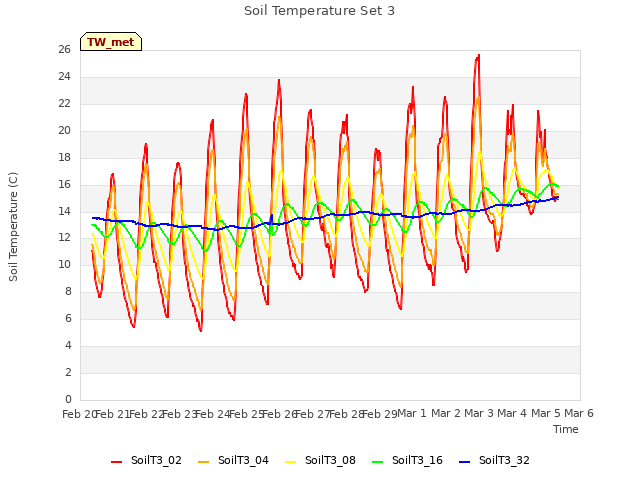The width and height of the screenshot is (640, 480).
Task: Click the 20 y-axis tick label
Action: tap(64, 131)
